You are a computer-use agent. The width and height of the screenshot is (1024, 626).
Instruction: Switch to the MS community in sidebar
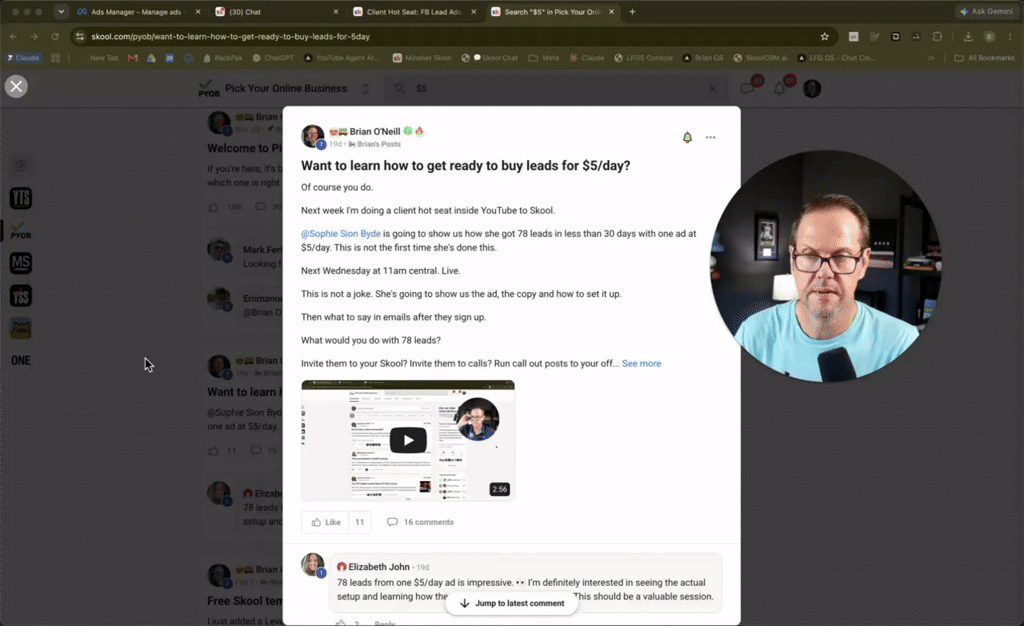(21, 263)
